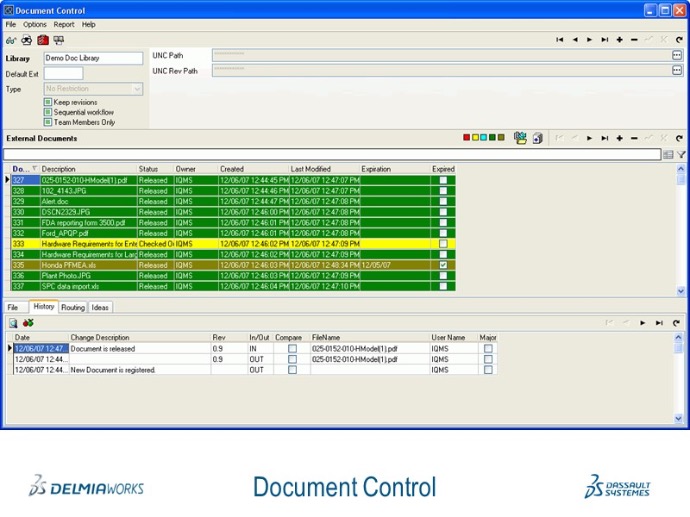Click the plus icon in External Documents toolbar
The width and height of the screenshot is (690, 517).
[x=620, y=138]
